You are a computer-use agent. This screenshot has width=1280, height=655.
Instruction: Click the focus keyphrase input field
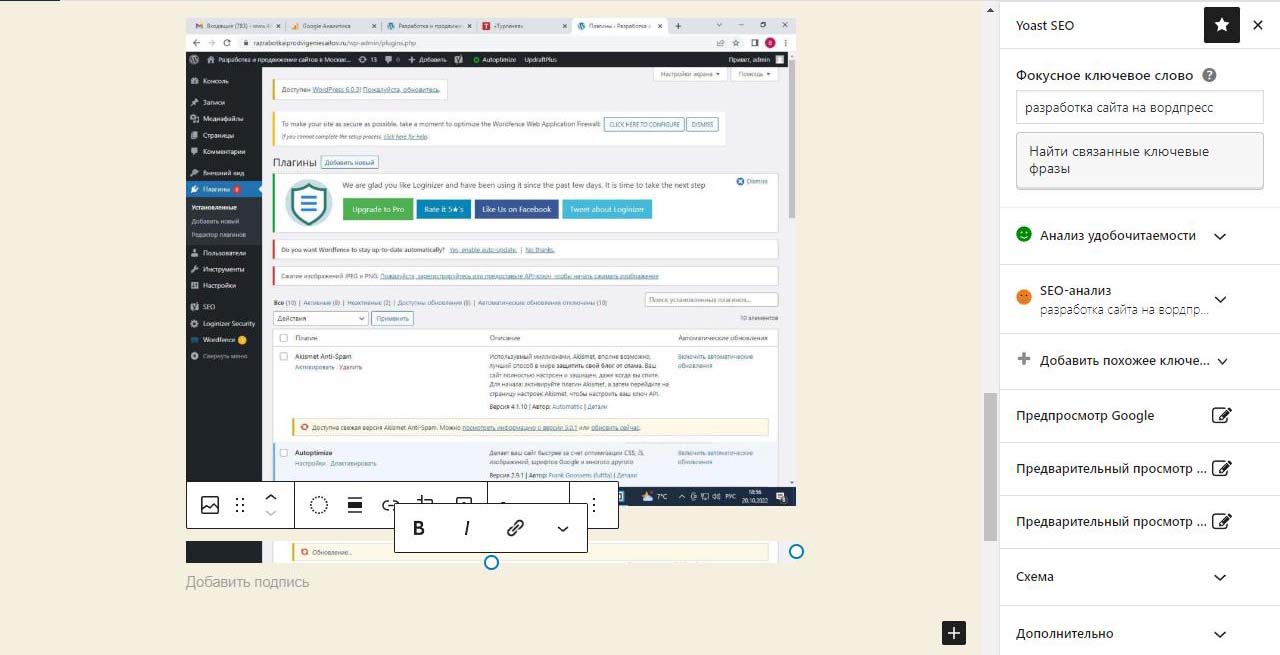[1139, 108]
